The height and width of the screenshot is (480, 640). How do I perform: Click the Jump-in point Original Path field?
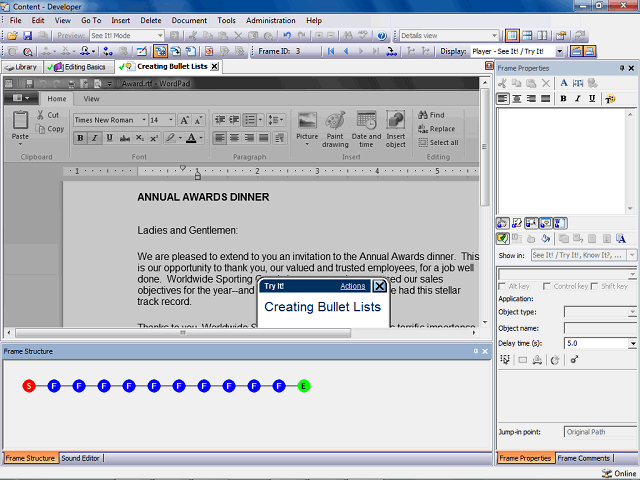(600, 432)
